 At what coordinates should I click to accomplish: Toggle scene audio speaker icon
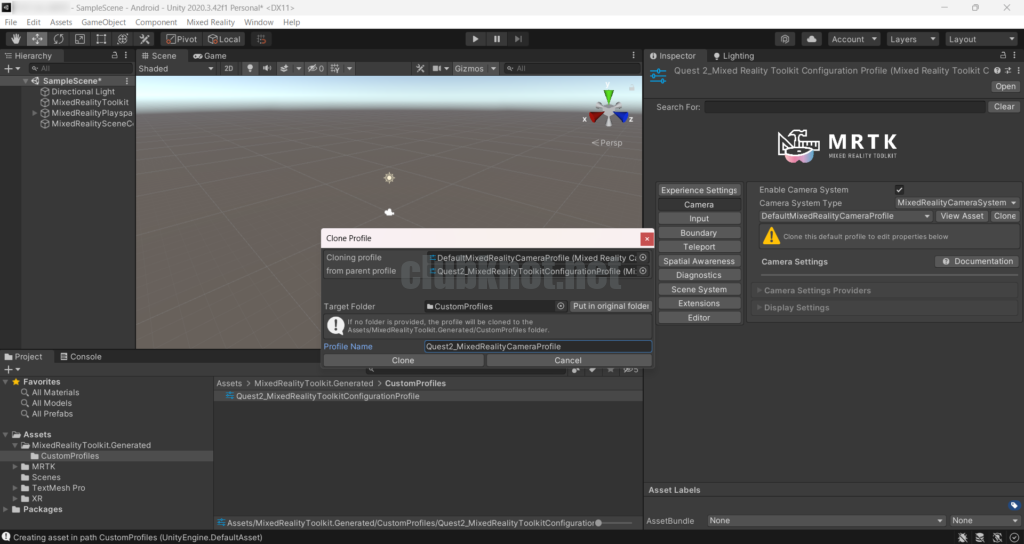pos(268,69)
